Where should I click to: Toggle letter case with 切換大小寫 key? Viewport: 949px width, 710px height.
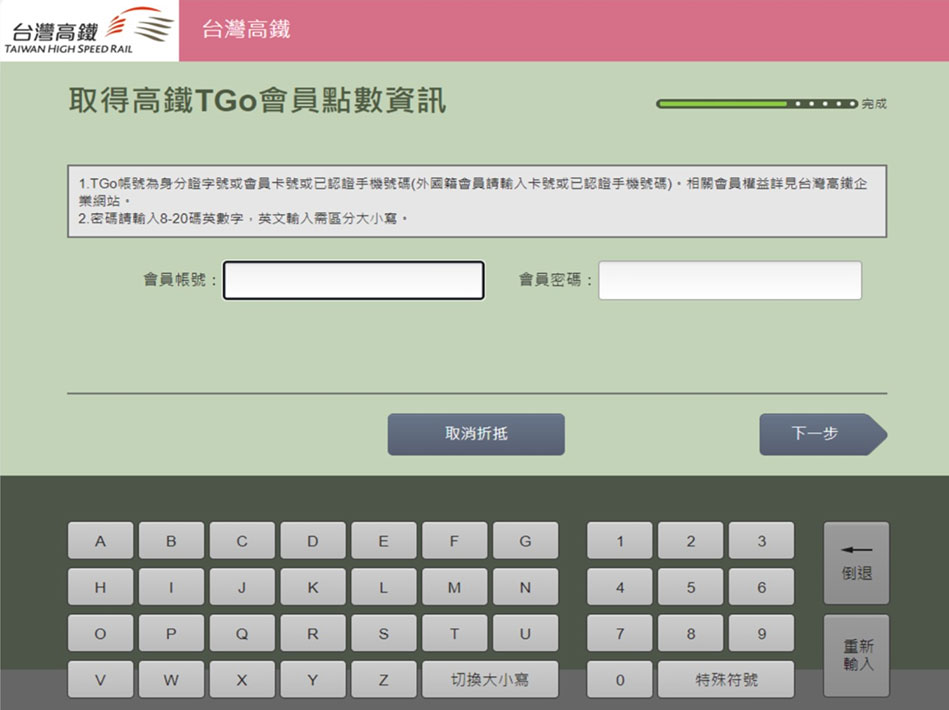tap(489, 680)
